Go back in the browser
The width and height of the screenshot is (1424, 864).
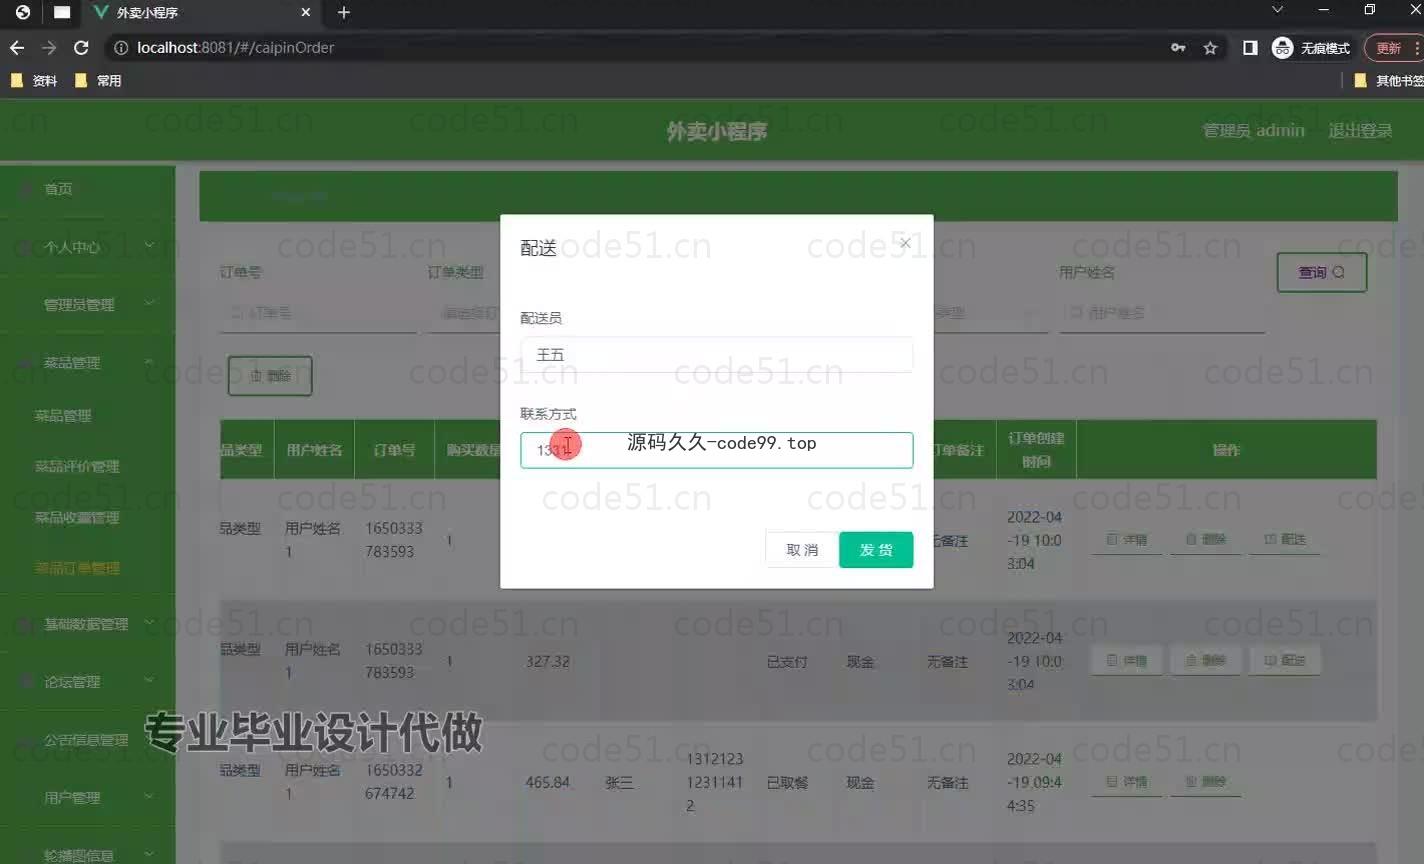17,47
